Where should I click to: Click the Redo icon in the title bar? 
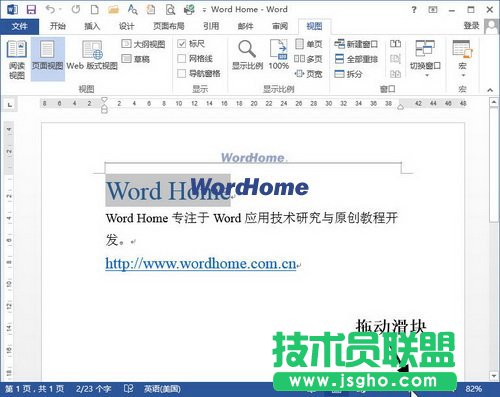pyautogui.click(x=76, y=9)
